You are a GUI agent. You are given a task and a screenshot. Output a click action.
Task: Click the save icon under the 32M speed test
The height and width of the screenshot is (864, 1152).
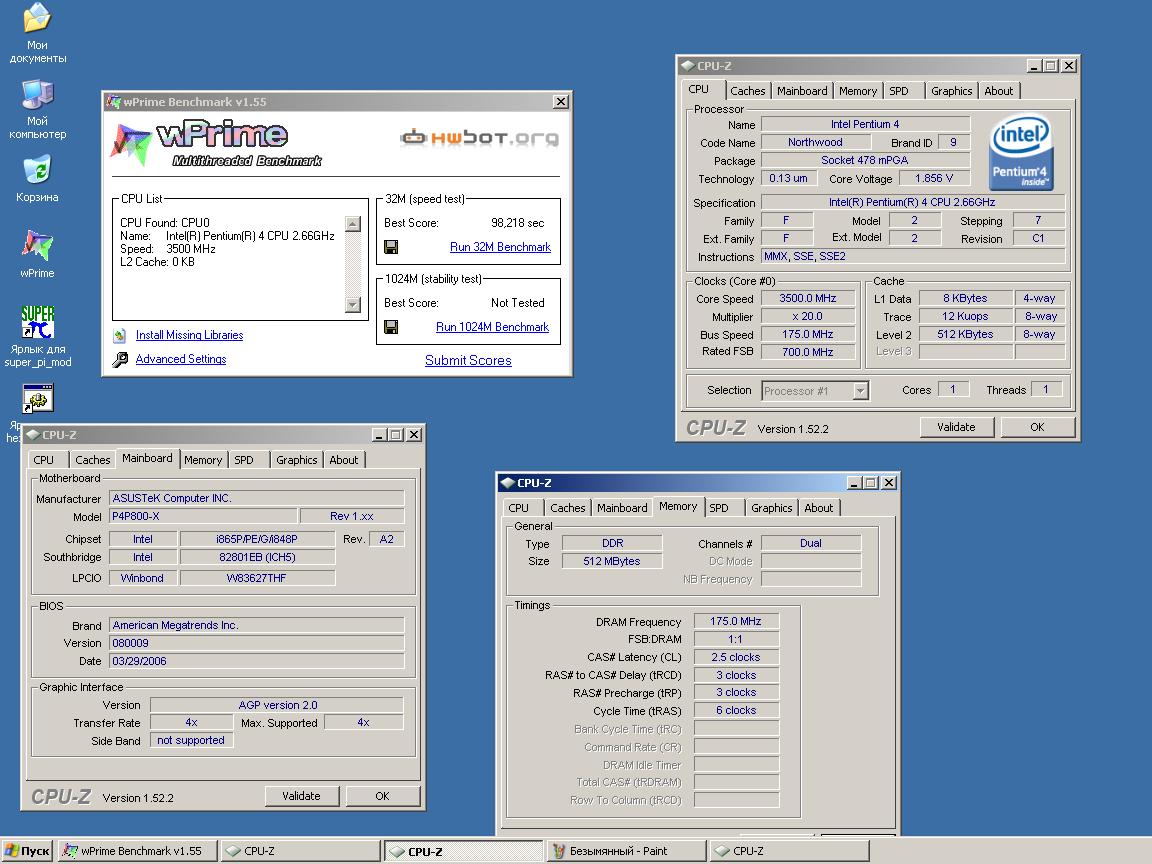point(391,248)
